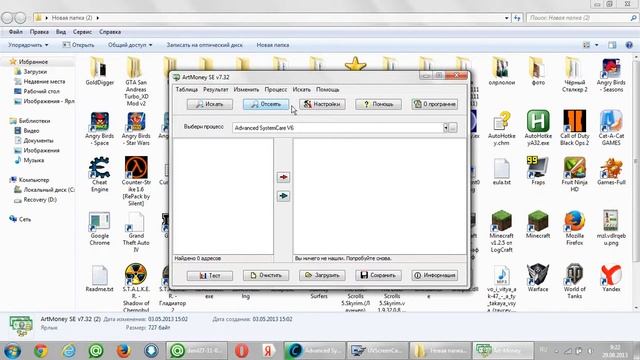This screenshot has height=360, width=640.
Task: Switch to Новая папка taskbar window
Action: [440, 351]
